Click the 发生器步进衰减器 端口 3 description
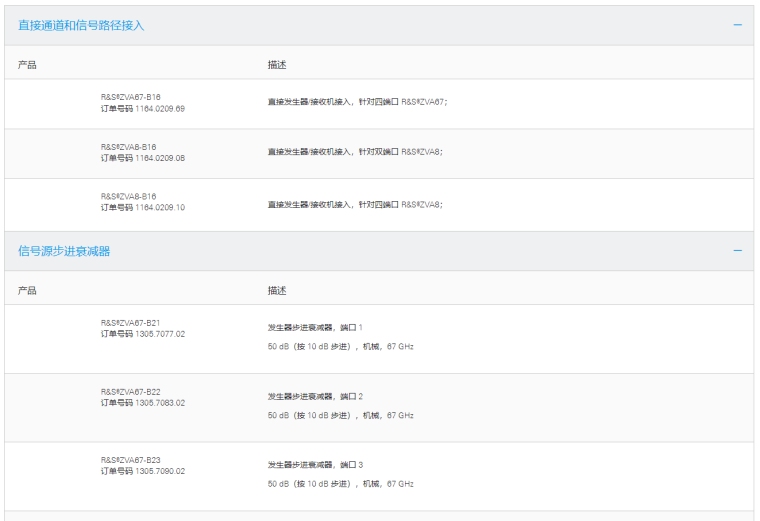Image resolution: width=760 pixels, height=521 pixels. pyautogui.click(x=314, y=465)
